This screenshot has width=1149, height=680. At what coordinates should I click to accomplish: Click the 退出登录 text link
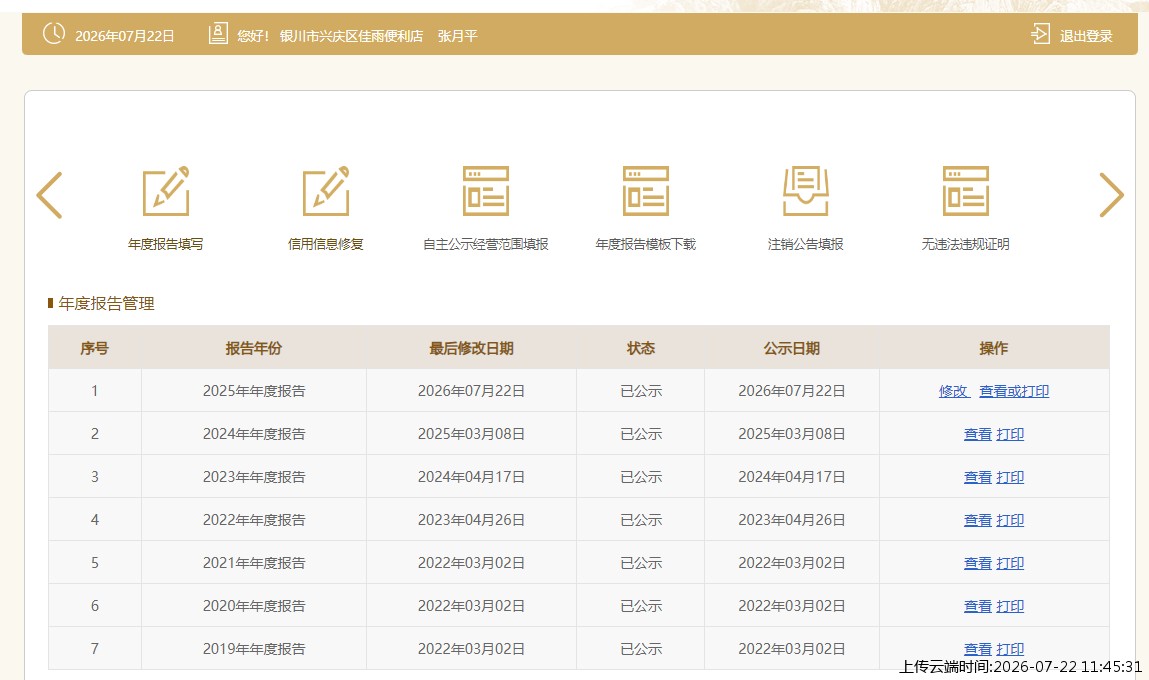[x=1086, y=36]
